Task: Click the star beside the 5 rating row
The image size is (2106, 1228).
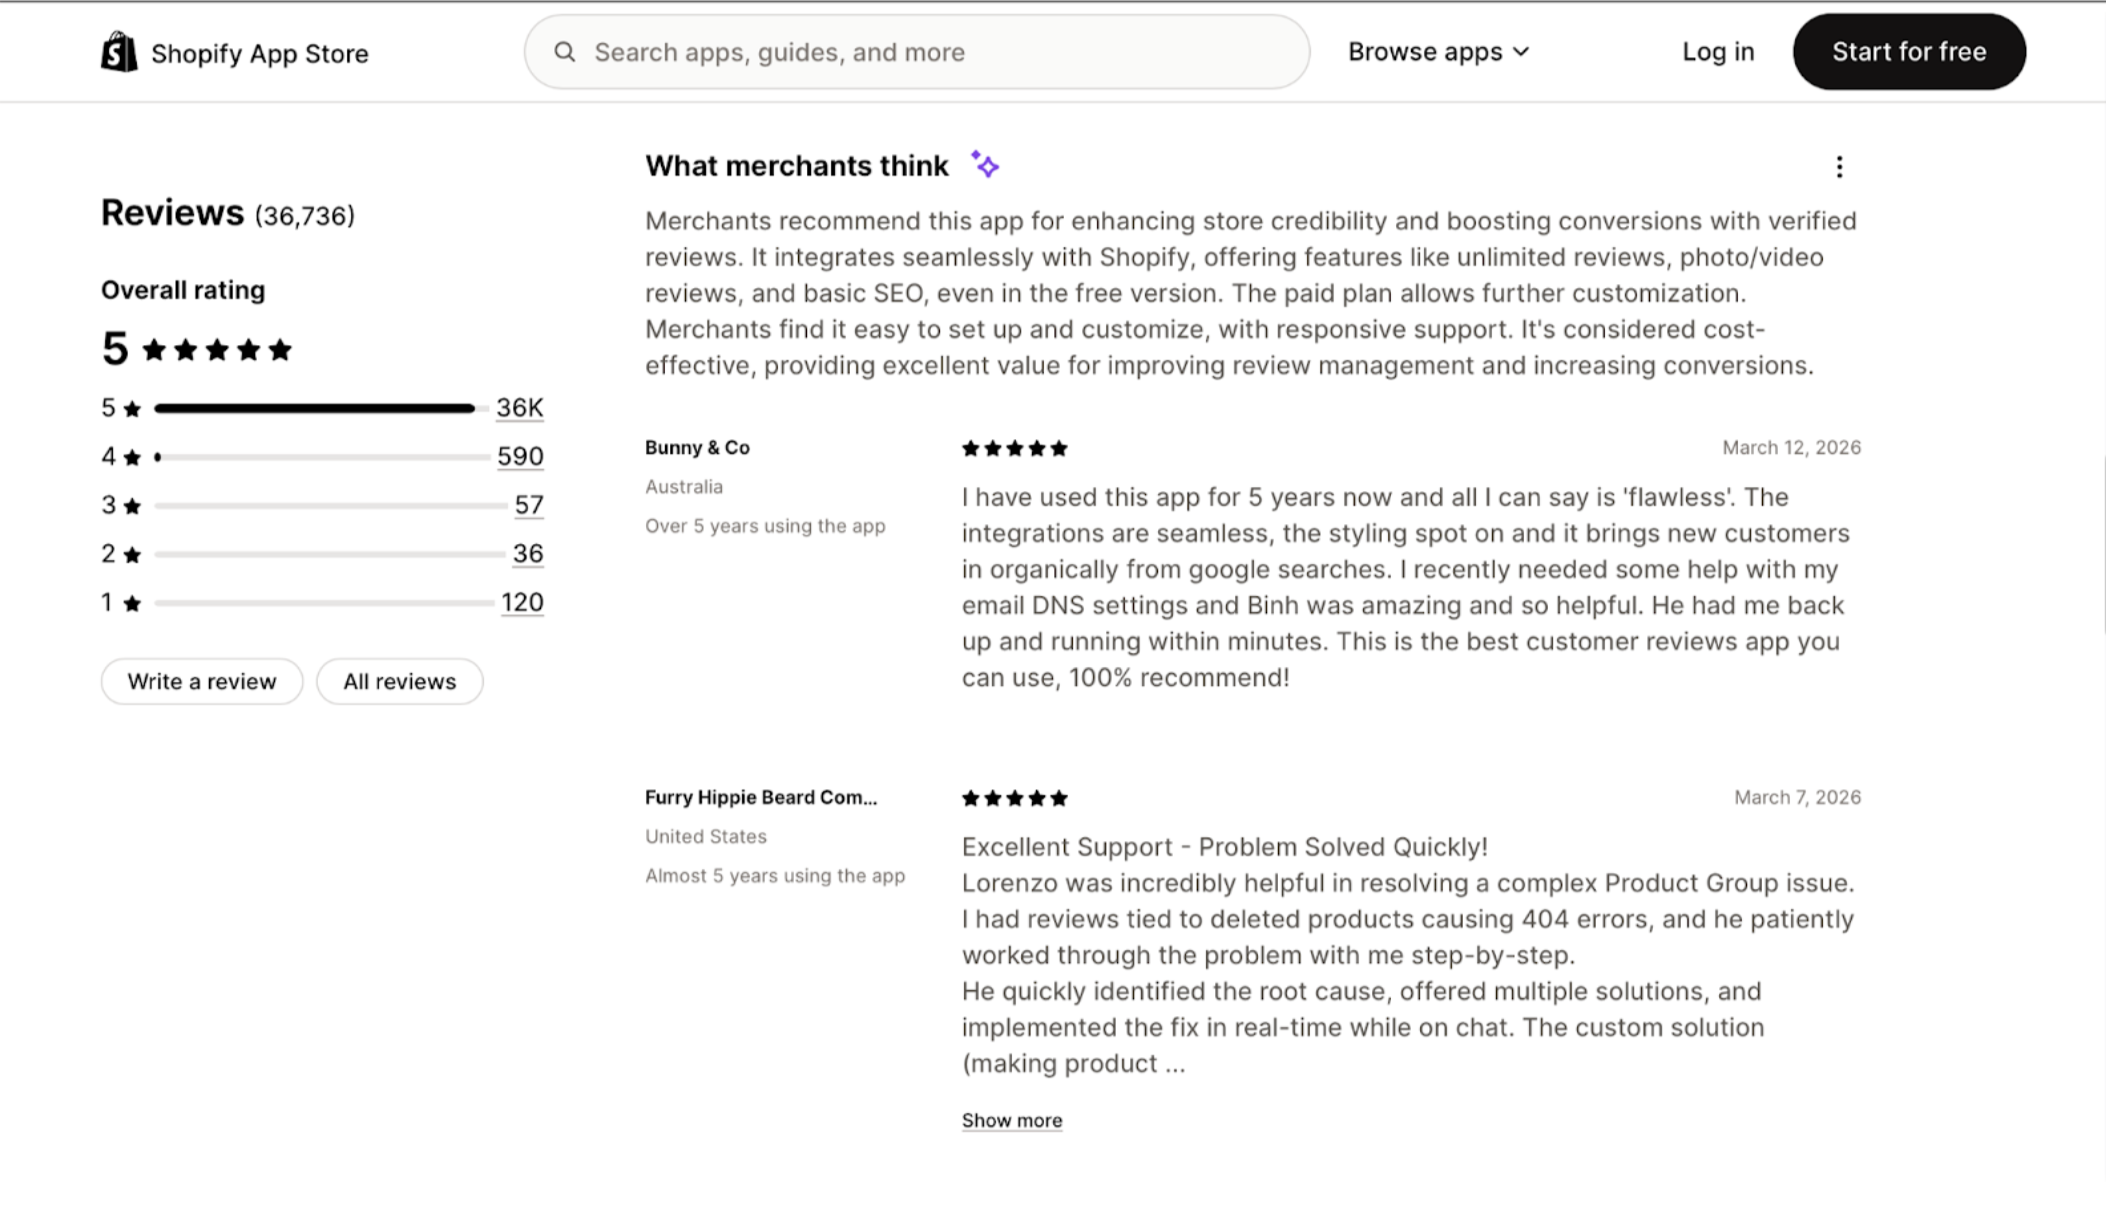Action: click(x=132, y=409)
